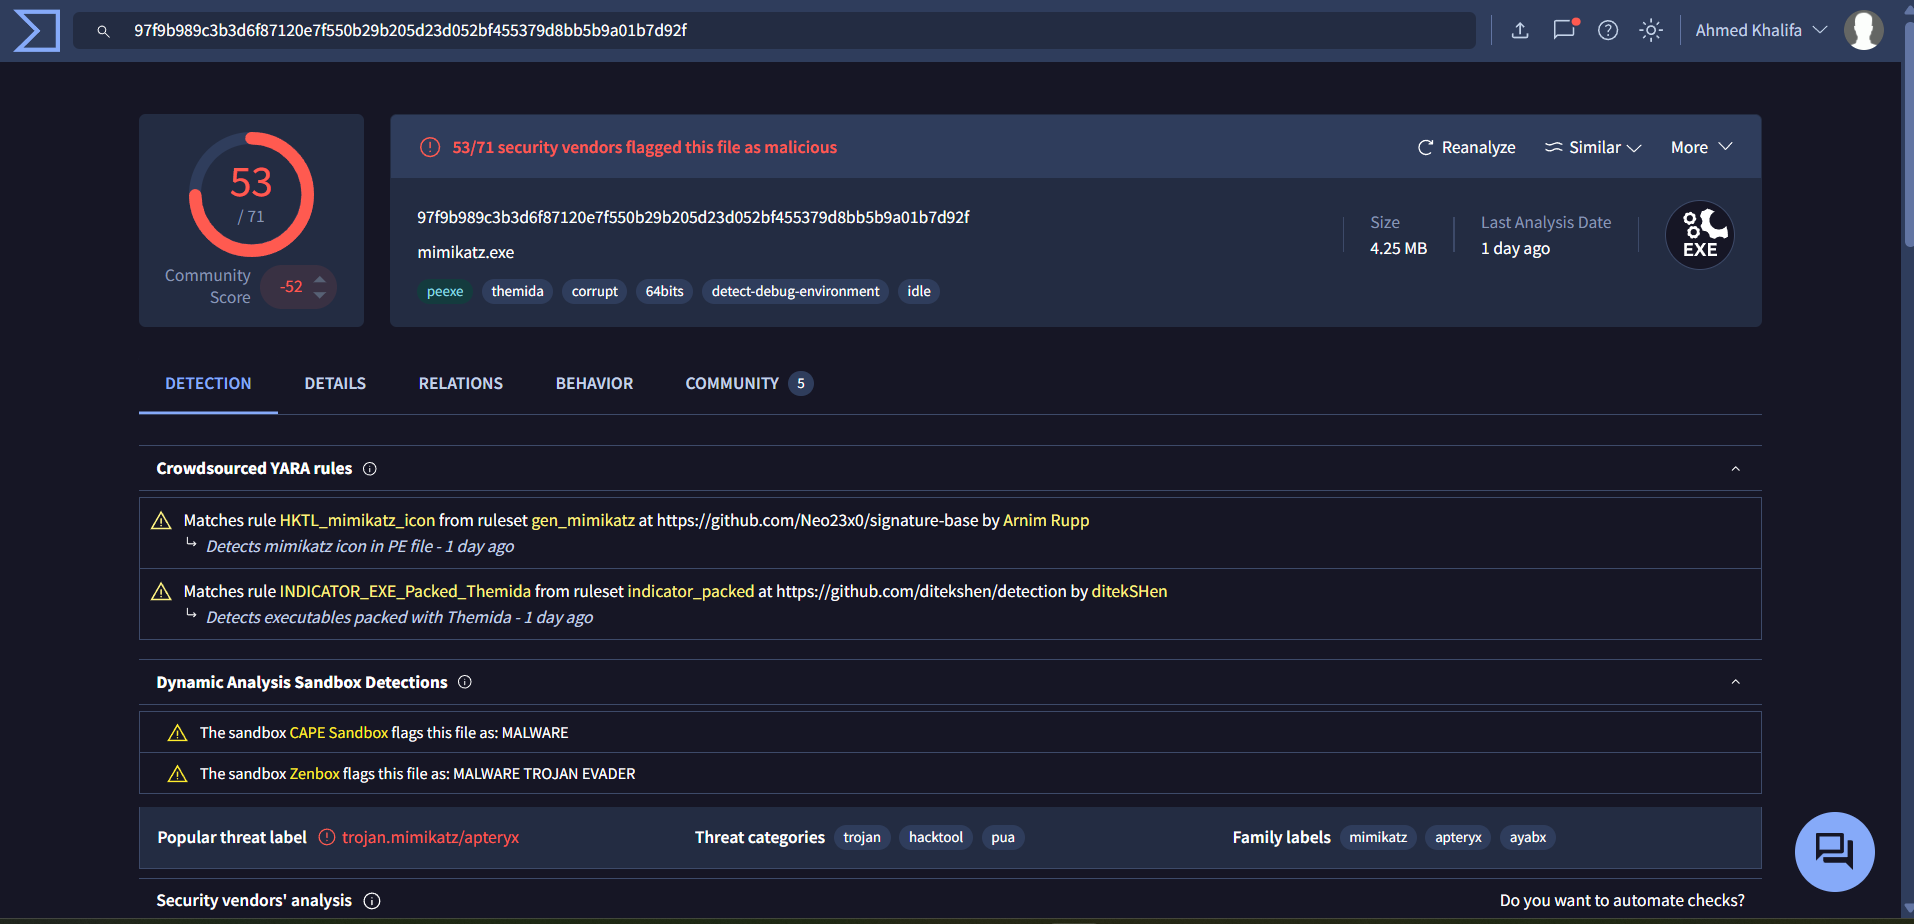Click info icon beside Crowdsourced YARA rules
Viewport: 1914px width, 924px height.
[370, 469]
